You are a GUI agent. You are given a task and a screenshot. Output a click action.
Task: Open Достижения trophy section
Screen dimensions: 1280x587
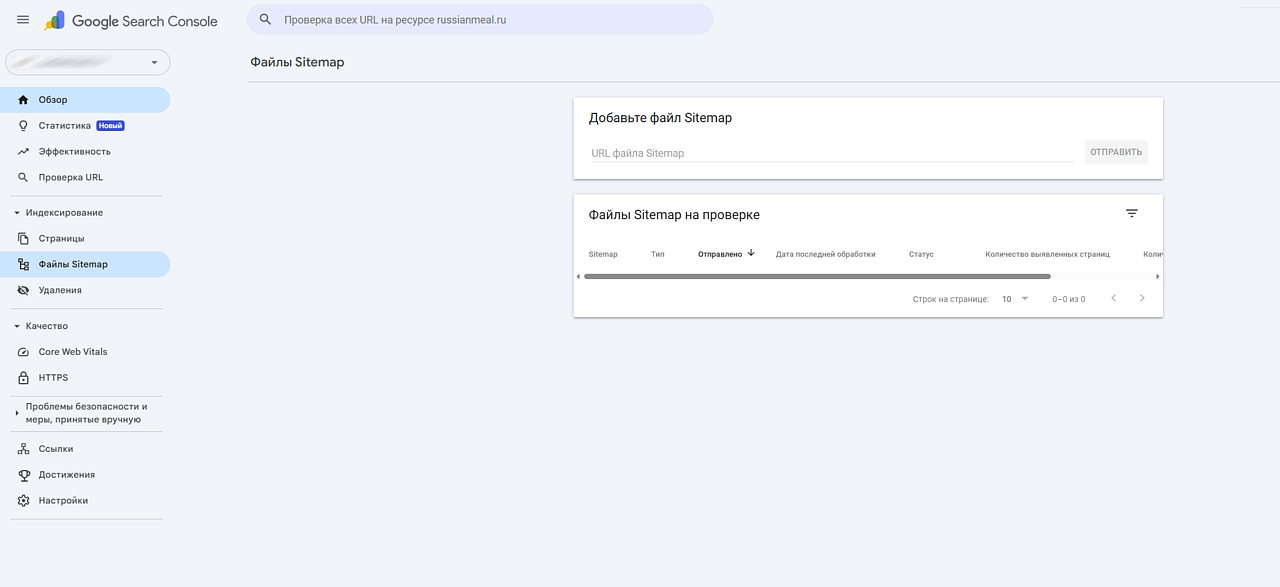point(66,475)
